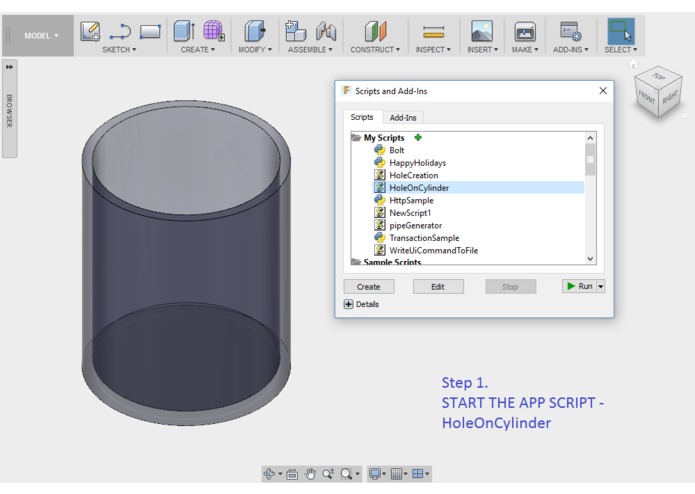Select the WriteUiCommandToFile script
The height and width of the screenshot is (494, 695).
(433, 250)
